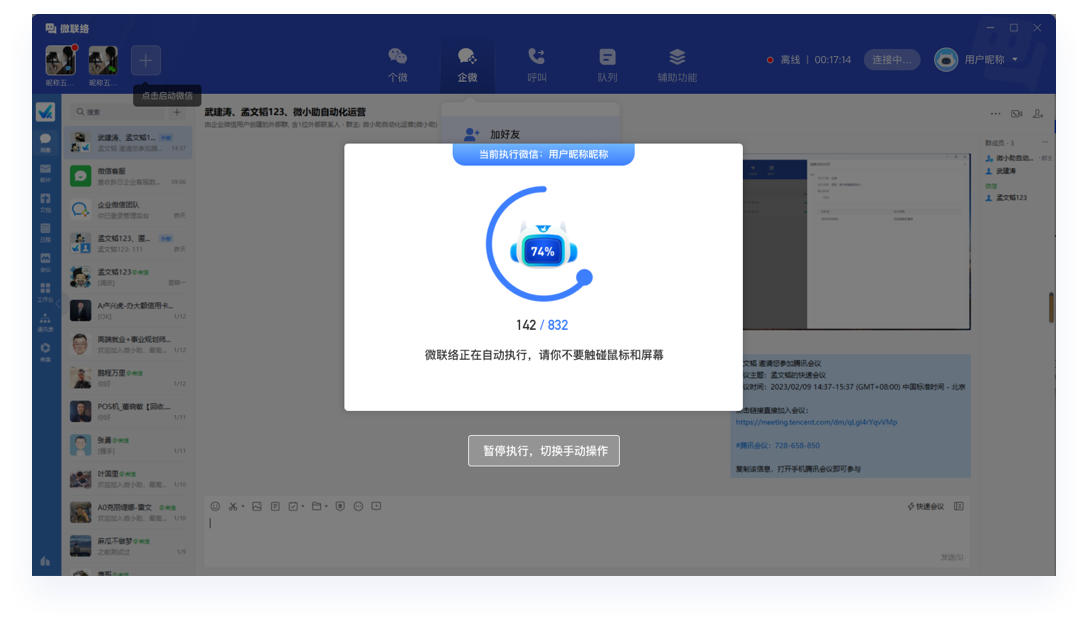
Task: Click the folder file icon in toolbar
Action: pyautogui.click(x=316, y=507)
